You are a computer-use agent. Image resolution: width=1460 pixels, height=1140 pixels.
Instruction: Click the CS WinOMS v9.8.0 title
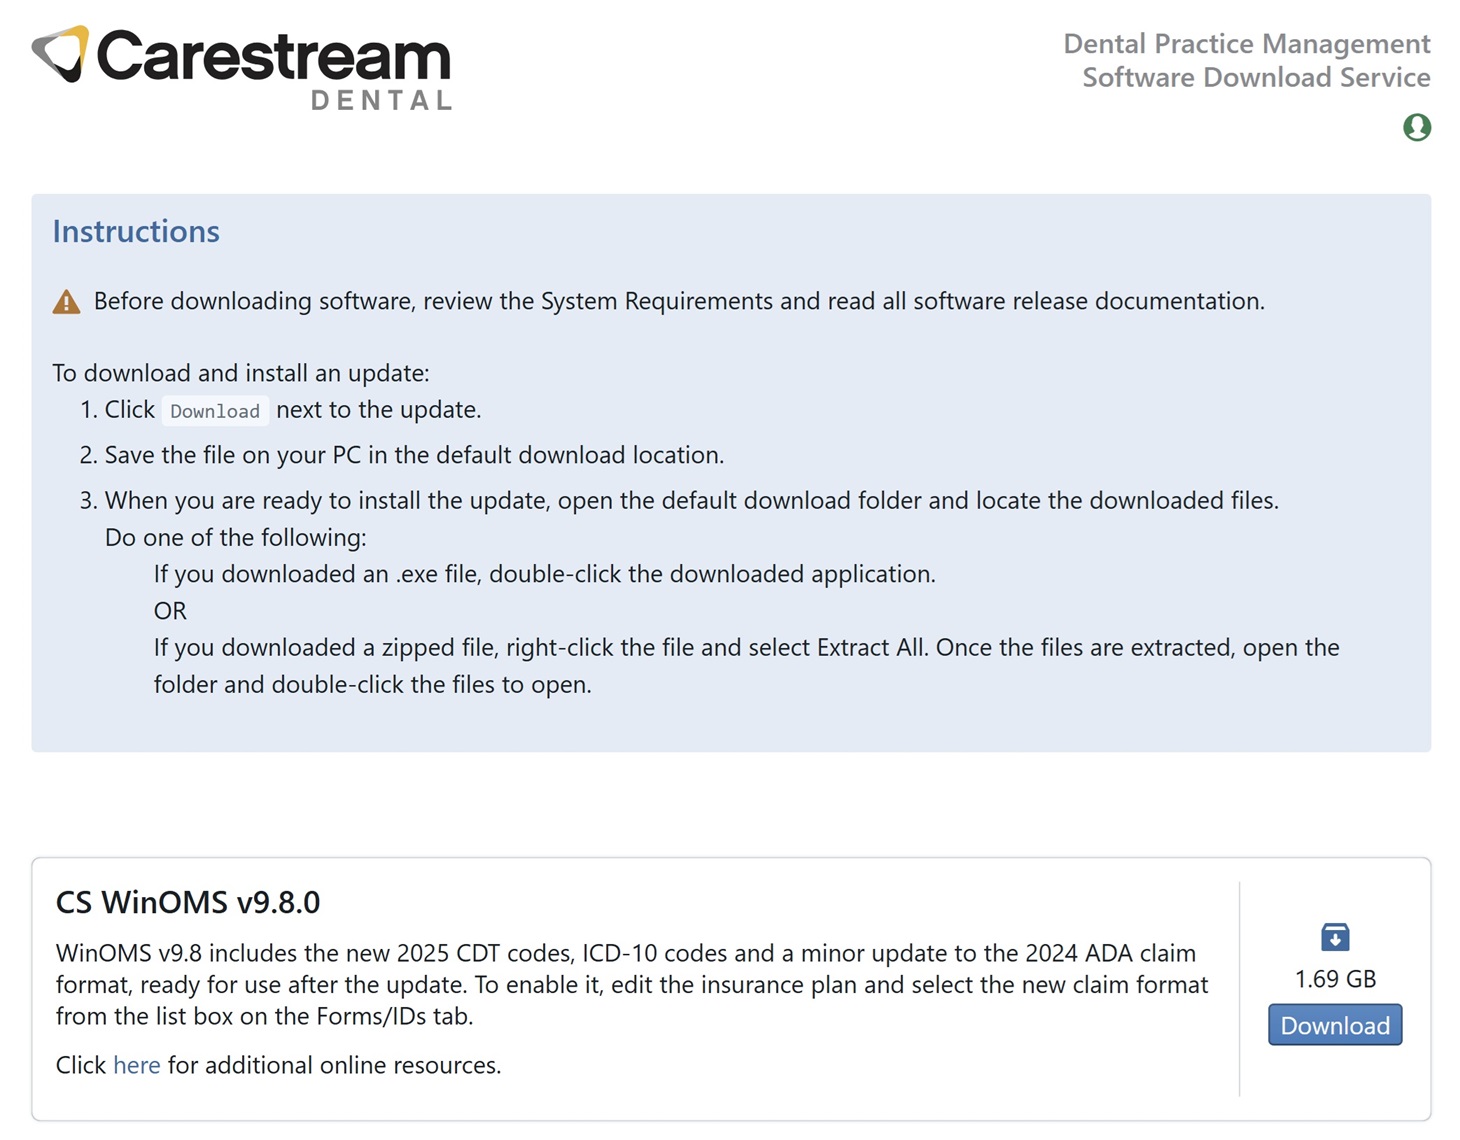click(188, 902)
